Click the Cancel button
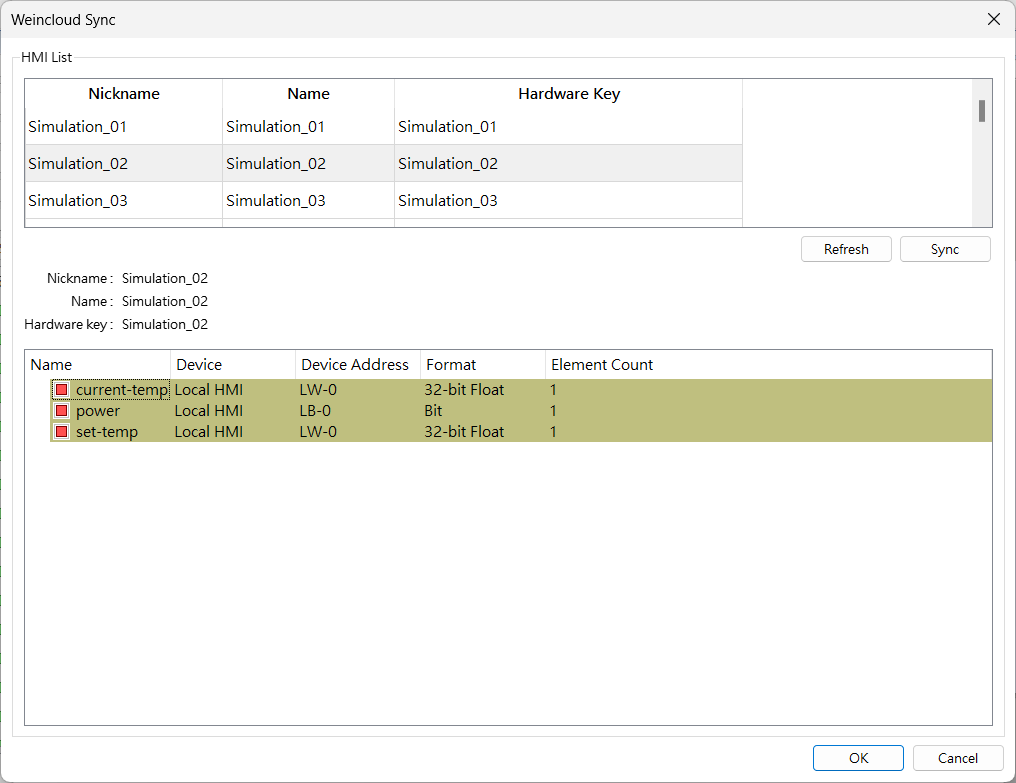This screenshot has height=783, width=1016. 958,758
